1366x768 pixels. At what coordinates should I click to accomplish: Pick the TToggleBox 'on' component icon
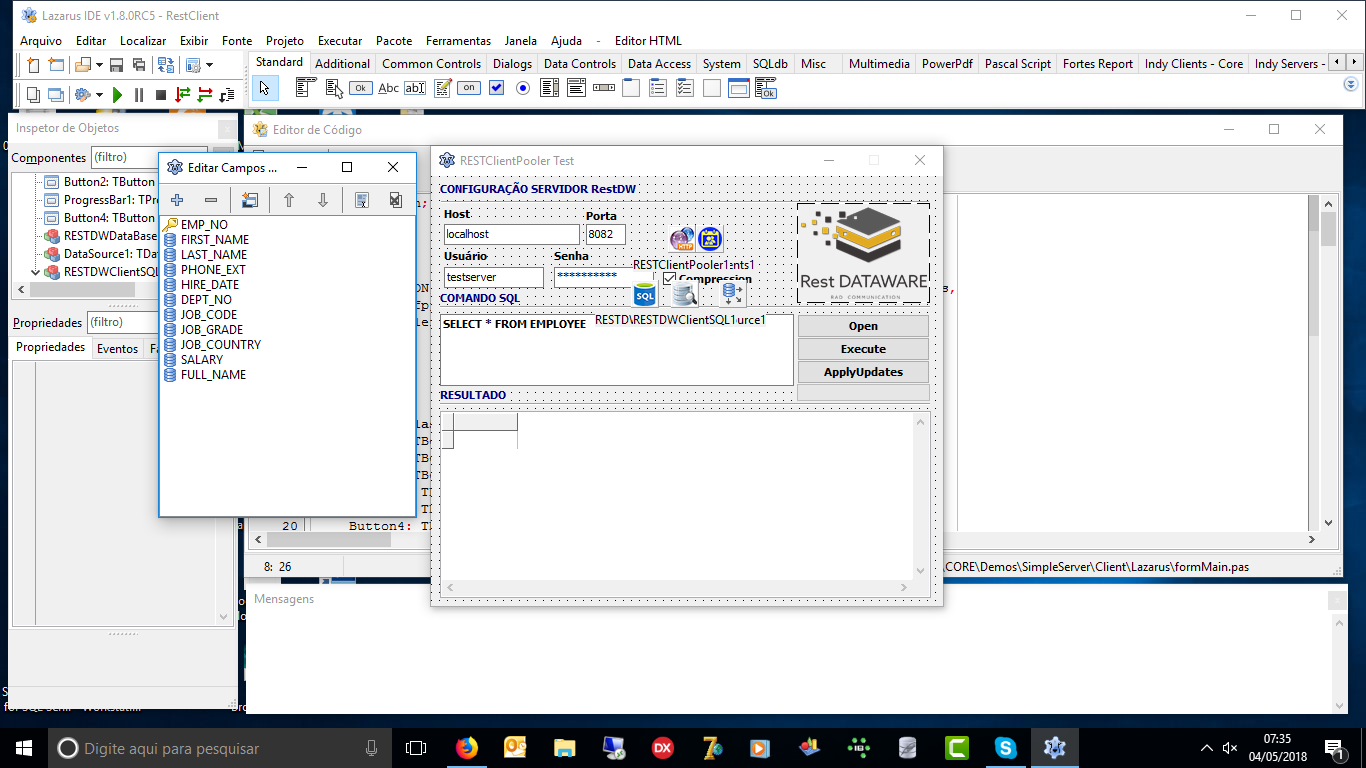[x=469, y=88]
